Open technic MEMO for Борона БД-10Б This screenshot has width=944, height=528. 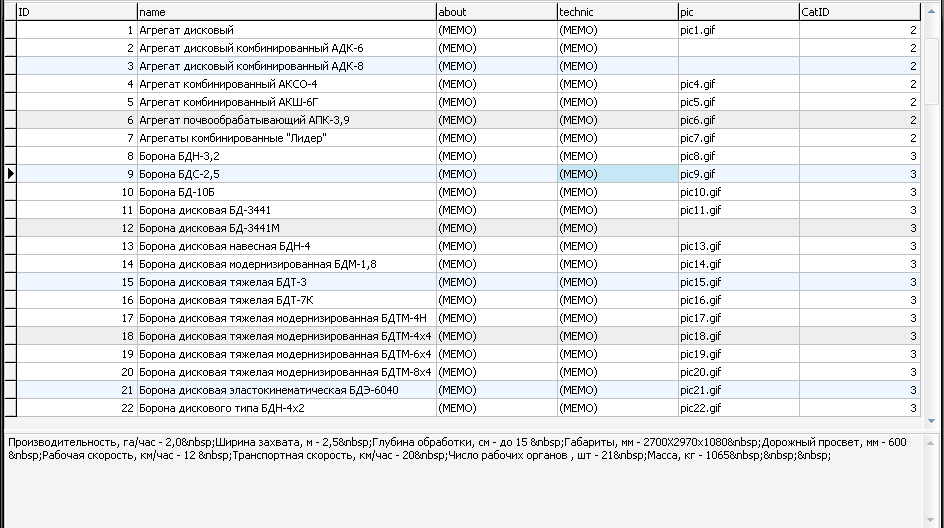[616, 192]
